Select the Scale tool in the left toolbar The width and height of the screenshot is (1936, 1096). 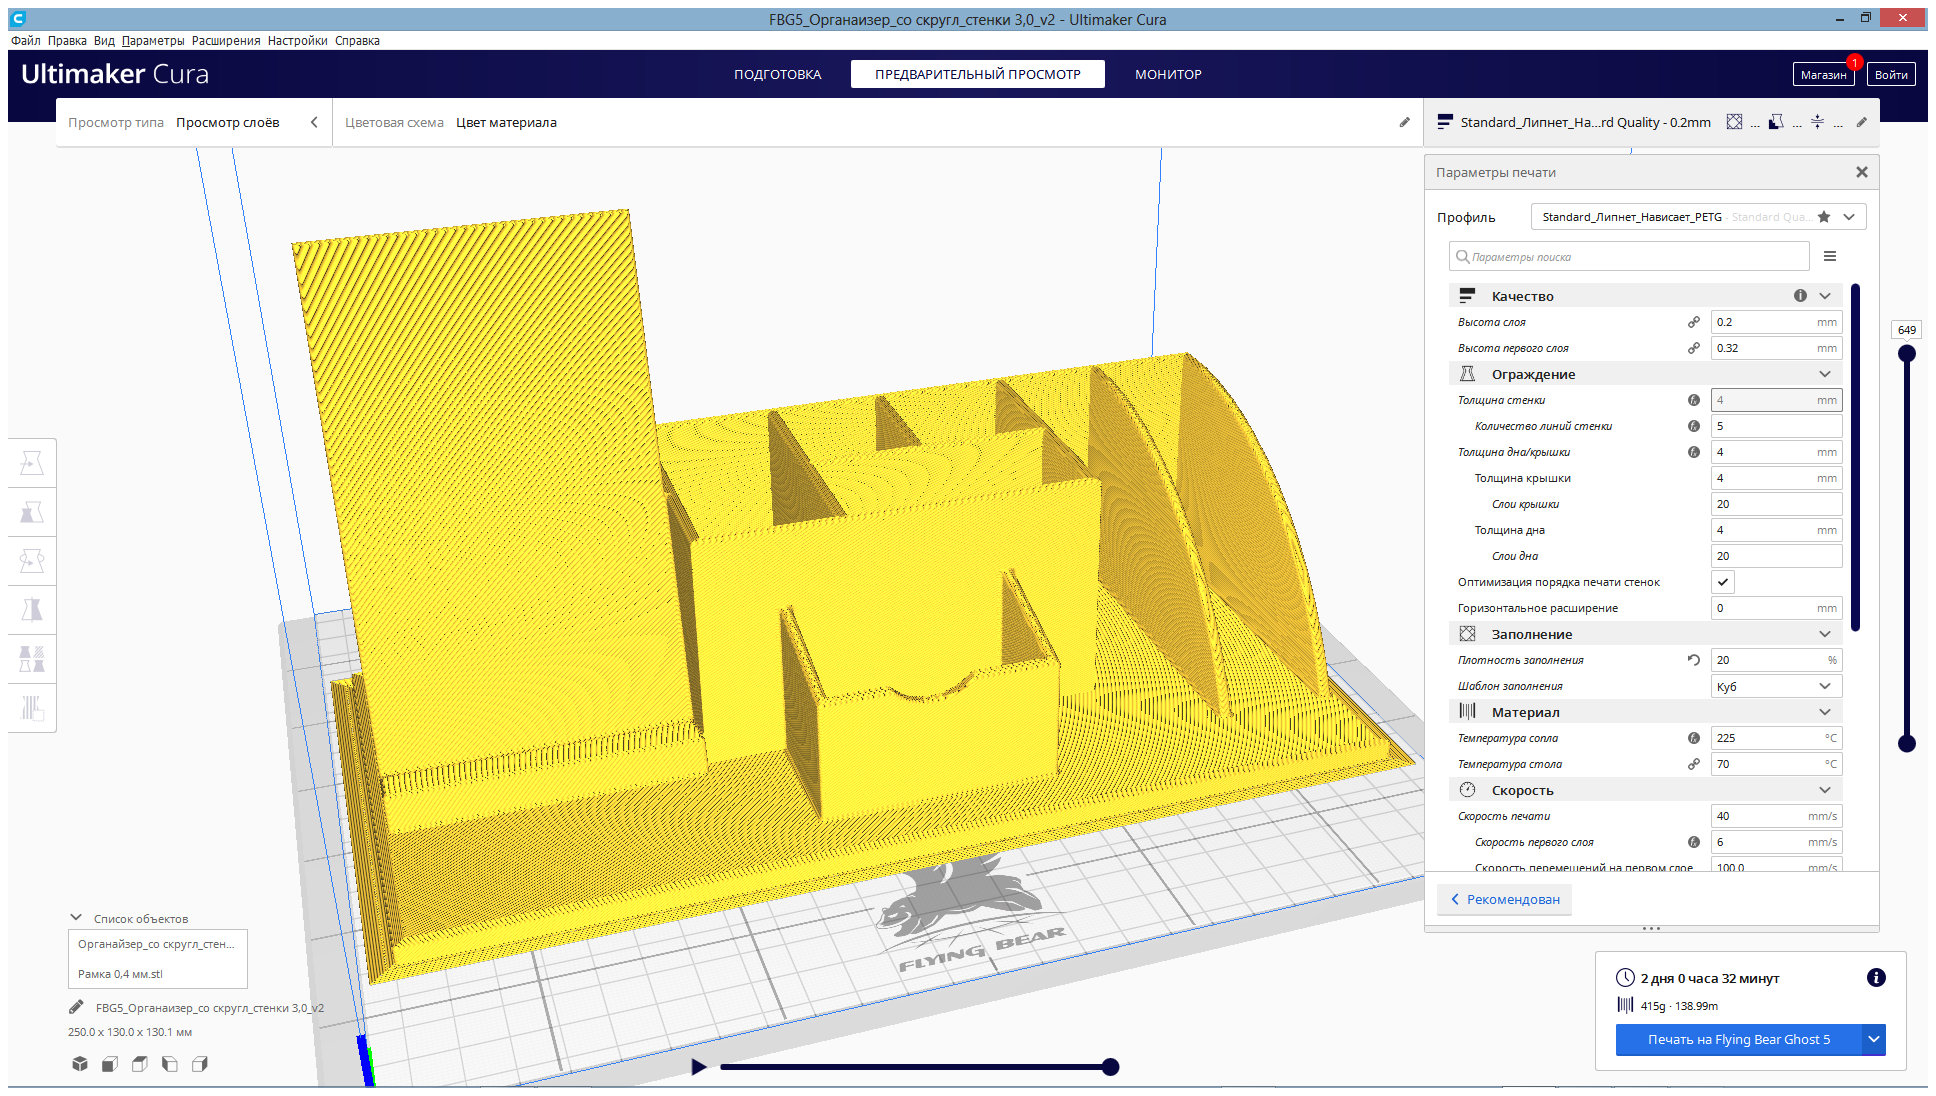point(32,512)
